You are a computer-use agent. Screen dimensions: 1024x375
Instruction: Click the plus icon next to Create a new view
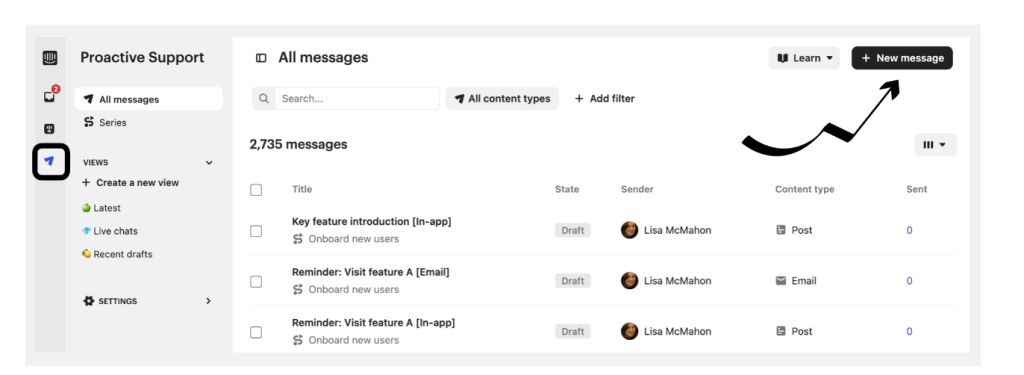tap(86, 182)
